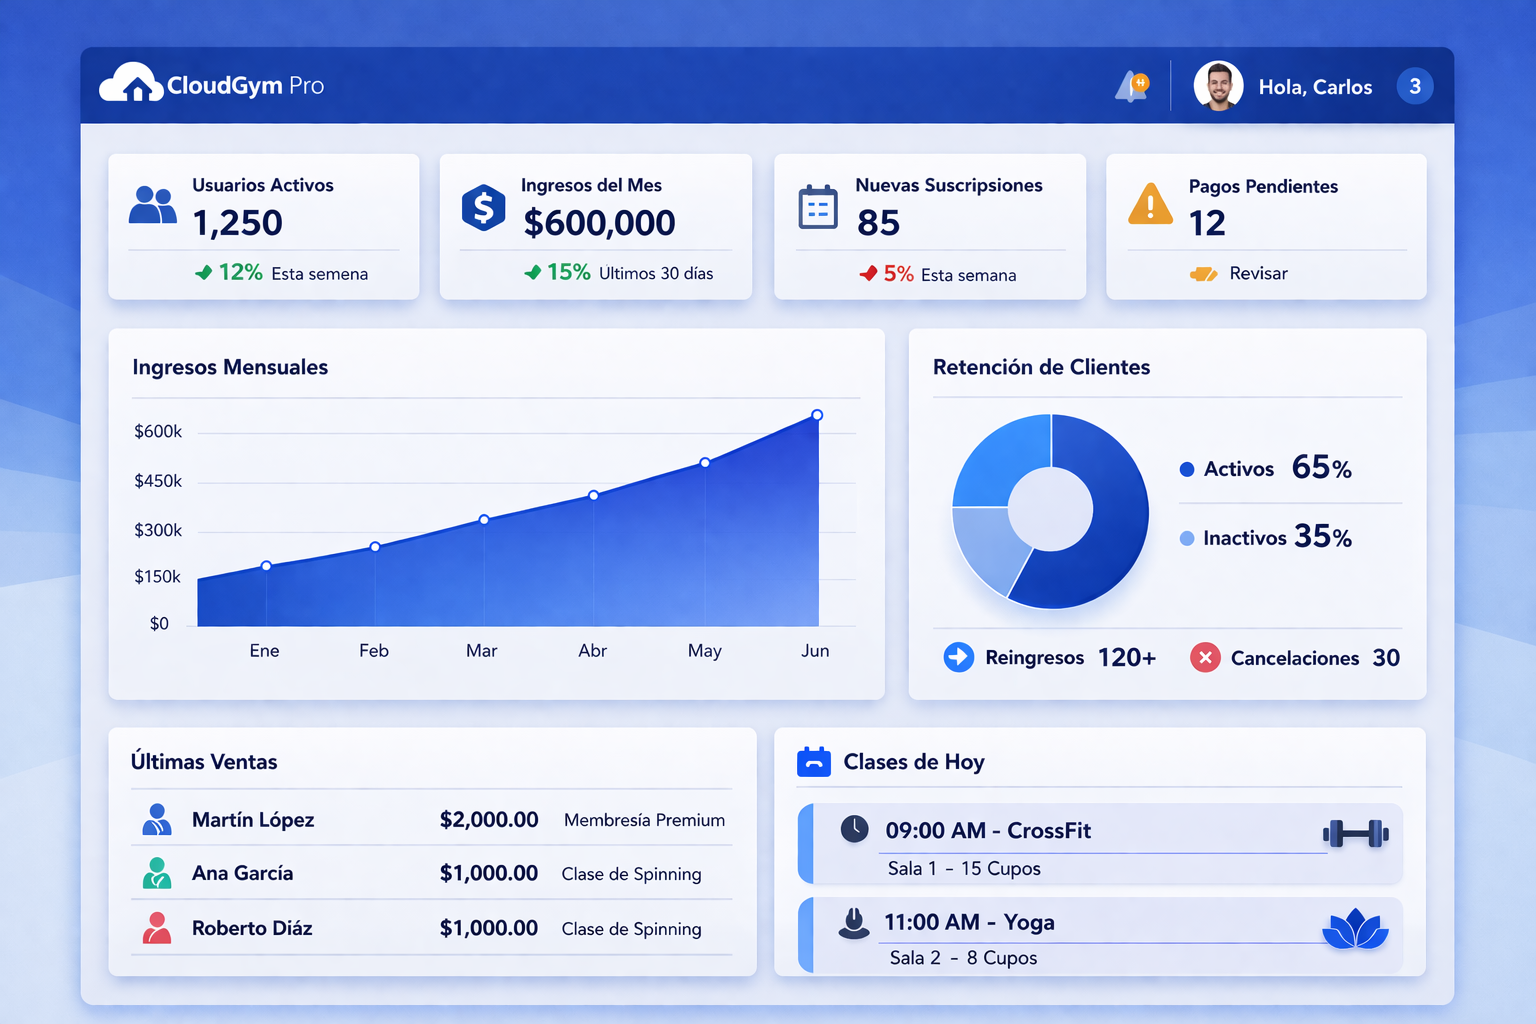This screenshot has width=1536, height=1024.
Task: Click the clock icon on CrossFit class
Action: 854,829
